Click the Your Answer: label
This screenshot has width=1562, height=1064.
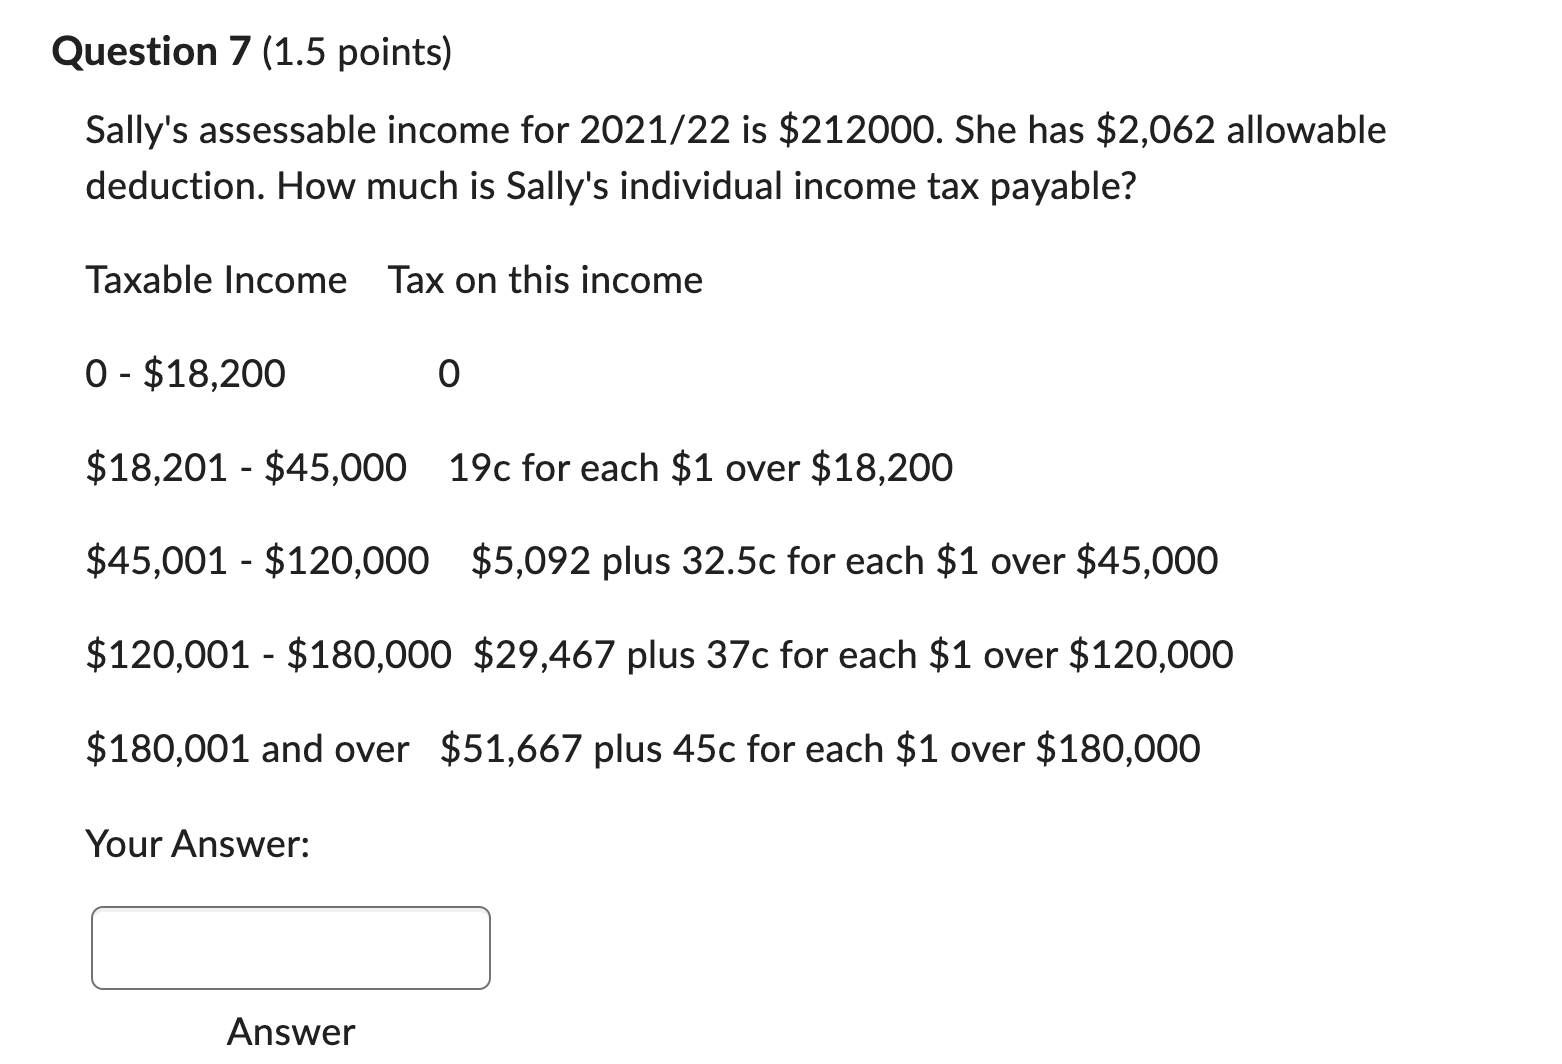pos(197,845)
